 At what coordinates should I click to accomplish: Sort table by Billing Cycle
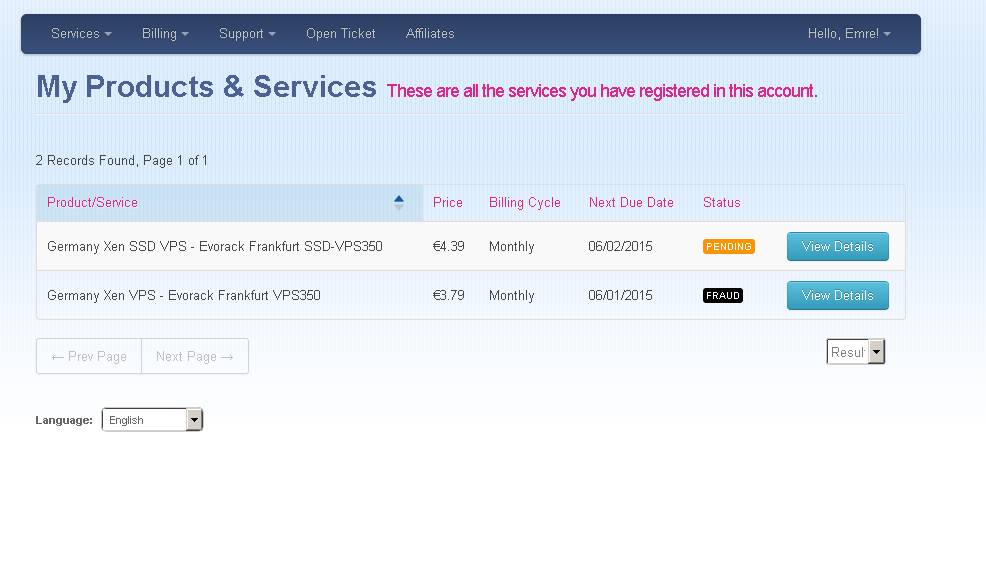click(x=524, y=202)
